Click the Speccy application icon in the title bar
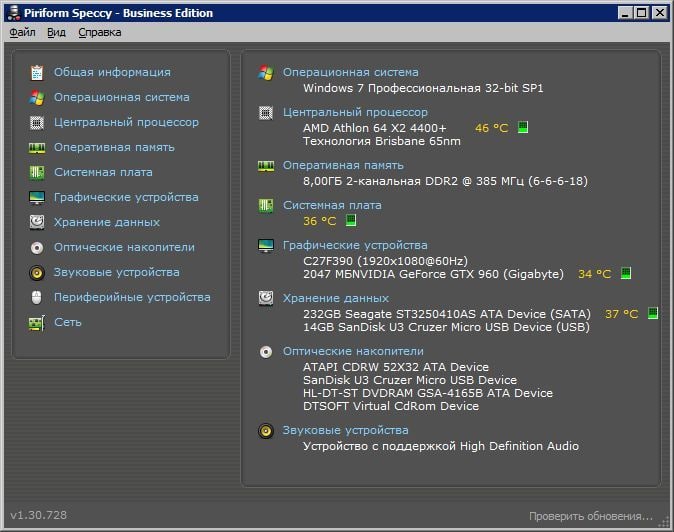674x532 pixels. tap(14, 12)
